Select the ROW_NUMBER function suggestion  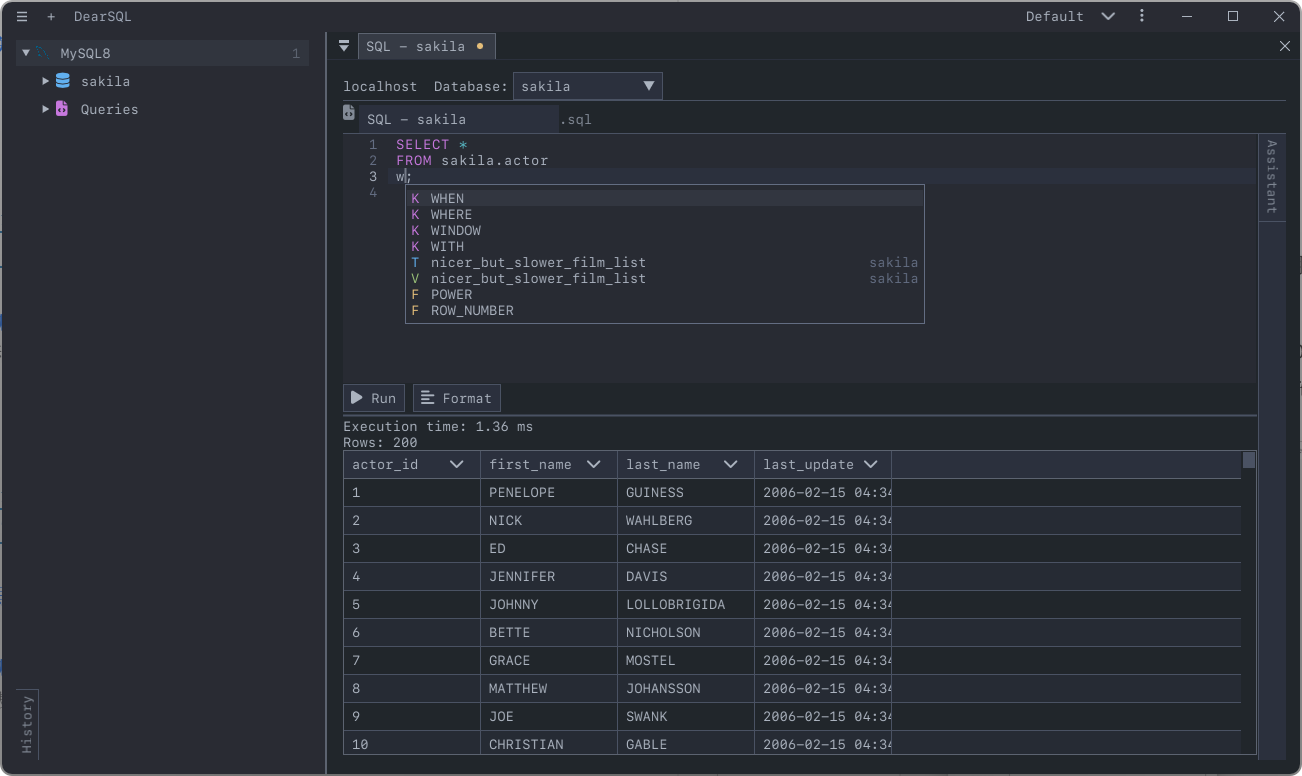coord(664,311)
